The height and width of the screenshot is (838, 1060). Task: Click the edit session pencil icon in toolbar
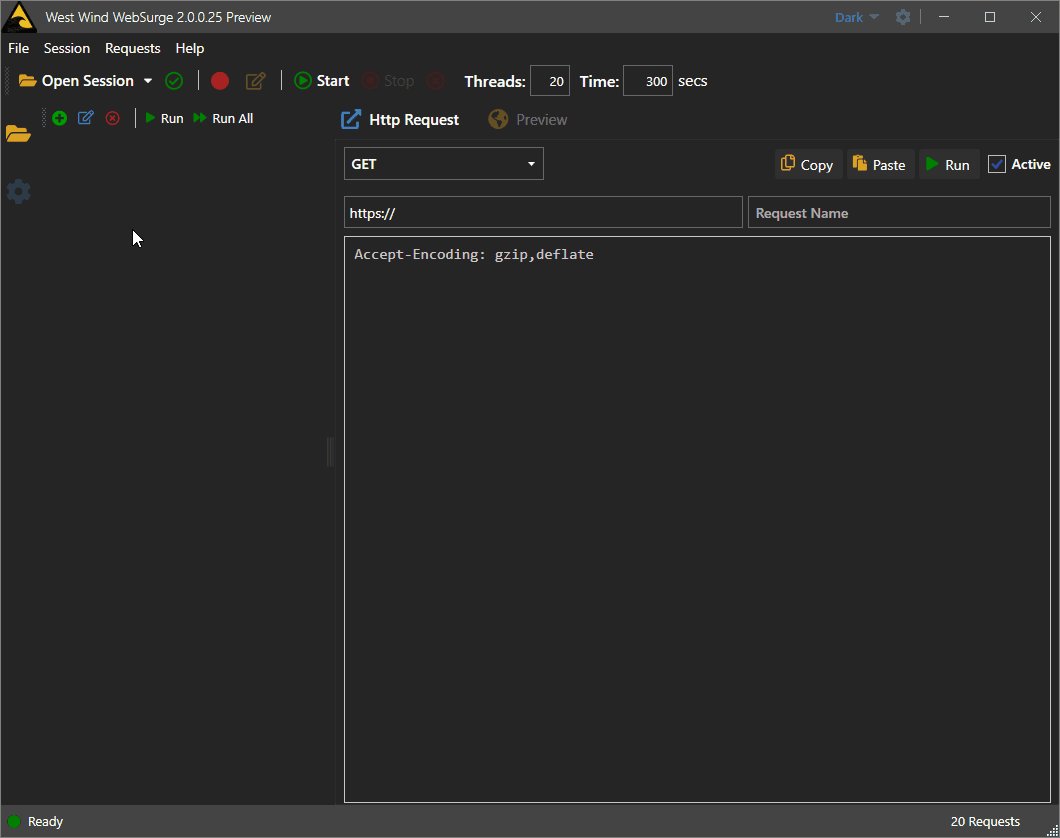pyautogui.click(x=256, y=81)
